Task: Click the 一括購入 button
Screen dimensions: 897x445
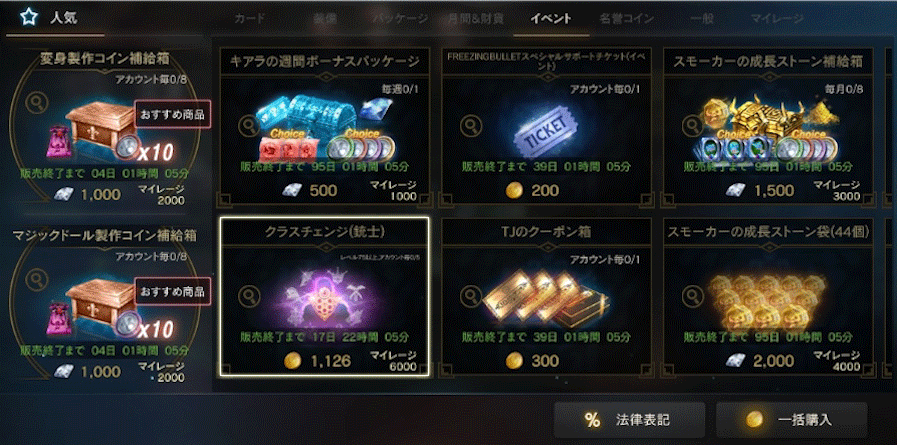Action: point(792,420)
